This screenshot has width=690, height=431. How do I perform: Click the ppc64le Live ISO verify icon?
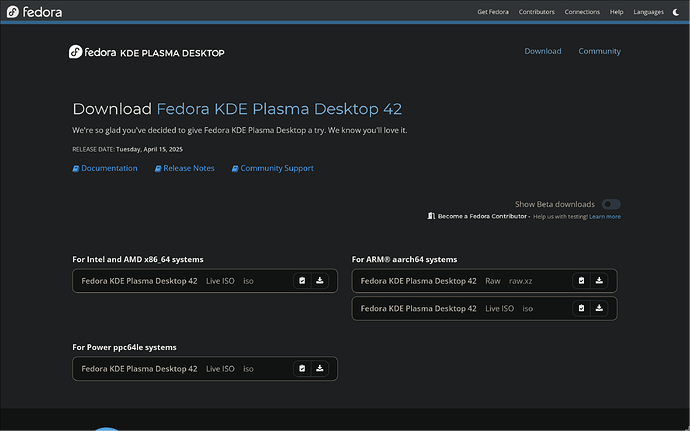(302, 368)
